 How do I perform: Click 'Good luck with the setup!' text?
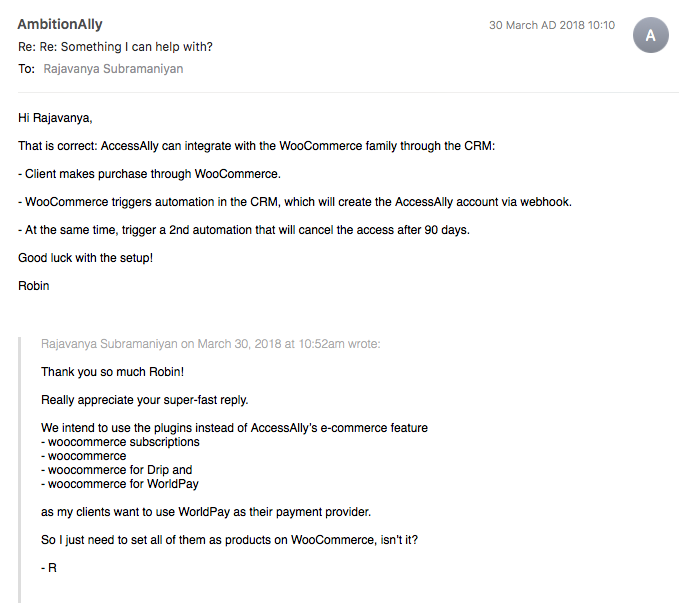pos(85,258)
